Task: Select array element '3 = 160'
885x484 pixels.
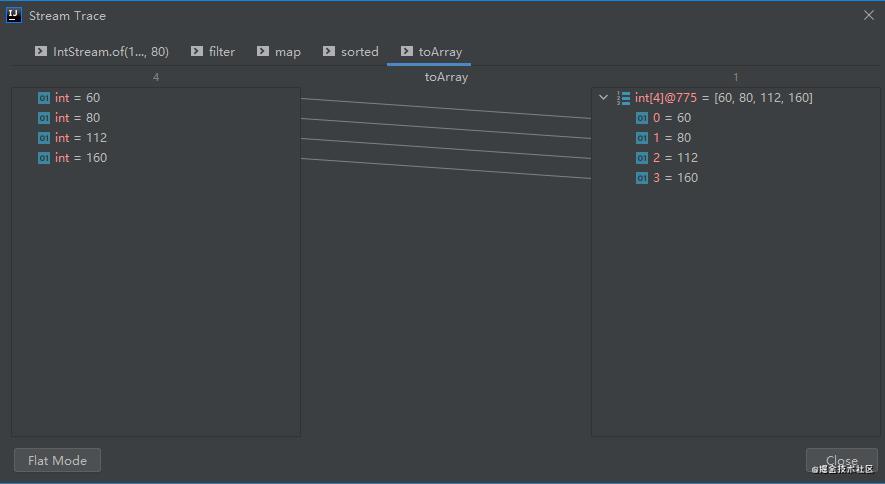Action: coord(735,178)
